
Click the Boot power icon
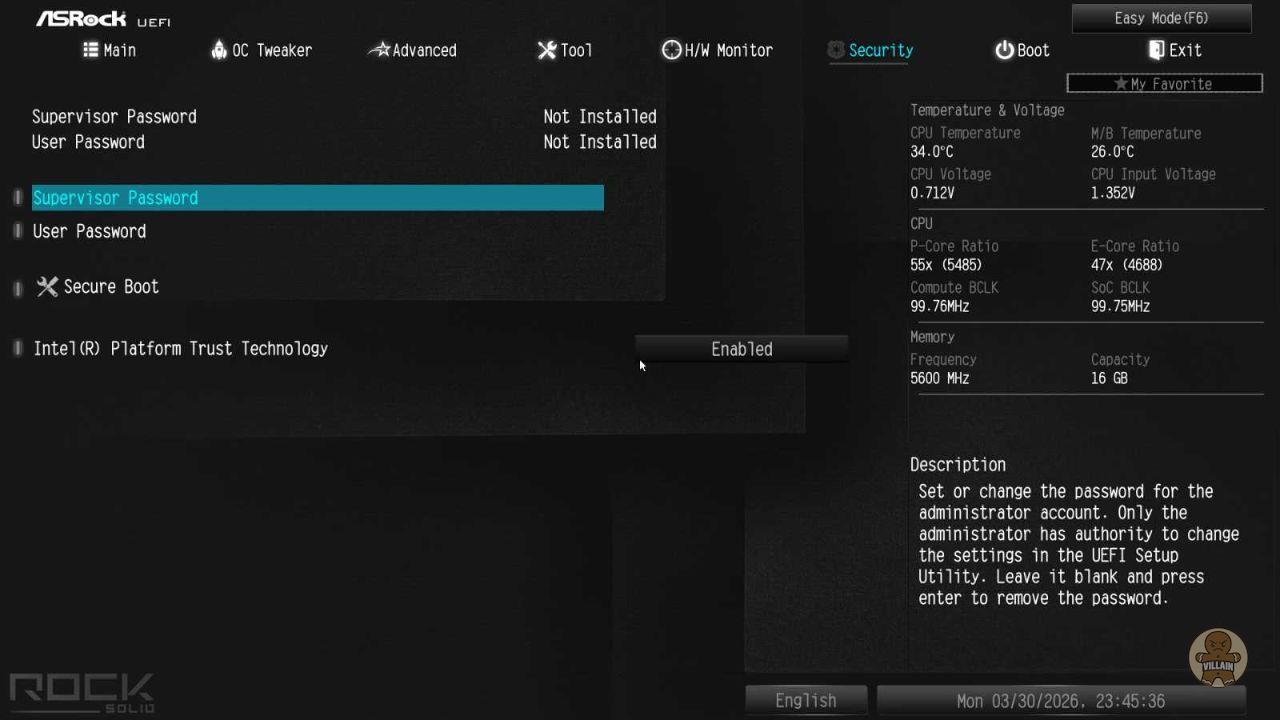1004,50
